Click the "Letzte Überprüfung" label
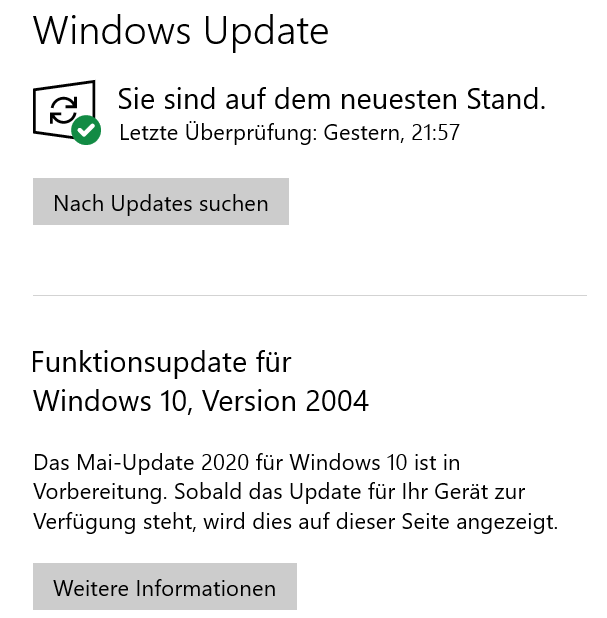This screenshot has width=607, height=618. [x=217, y=133]
